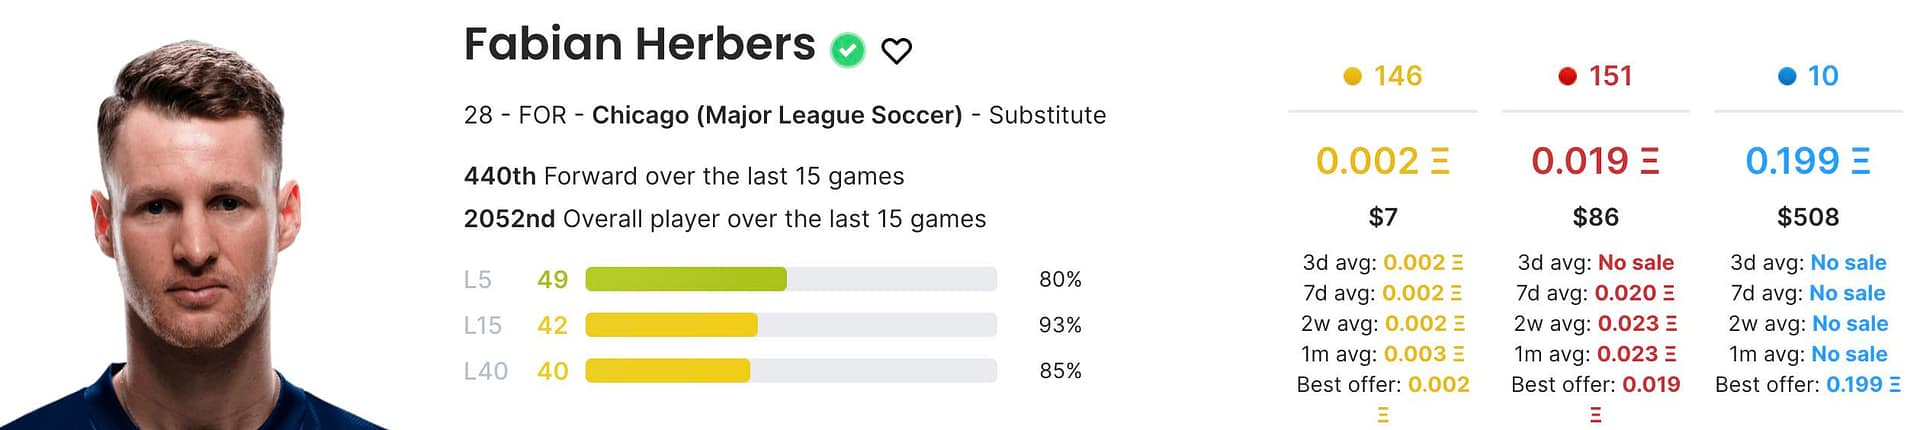1920x430 pixels.
Task: Click the yellow 0.002 Ethereum symbol
Action: (x=1440, y=162)
